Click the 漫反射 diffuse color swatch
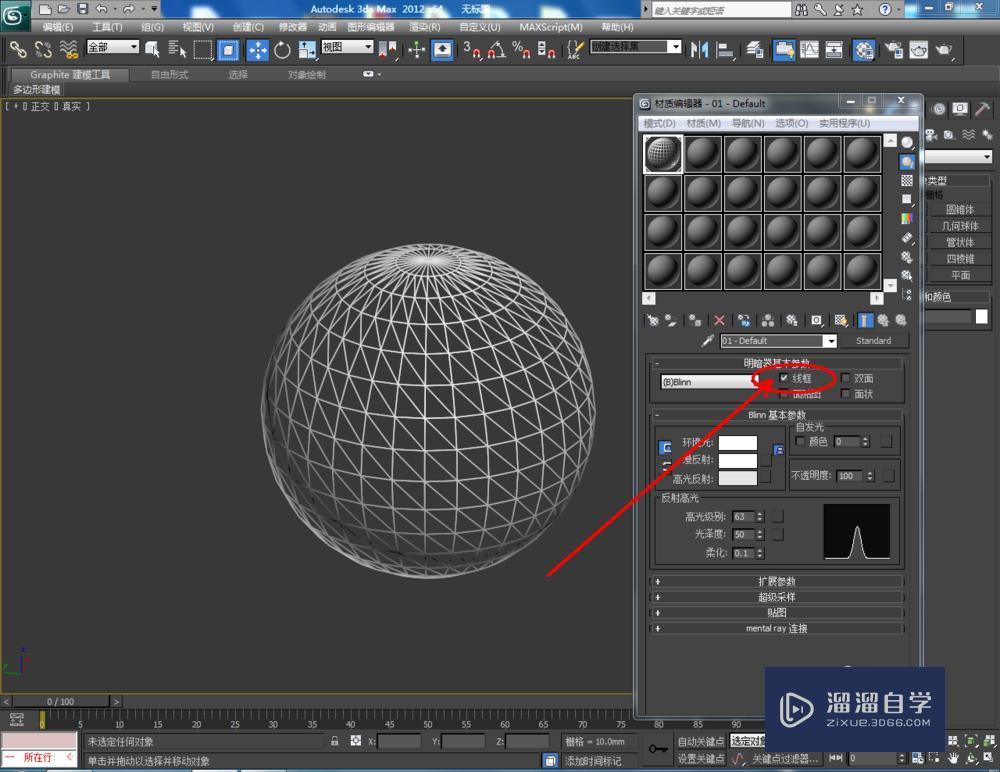 point(739,462)
